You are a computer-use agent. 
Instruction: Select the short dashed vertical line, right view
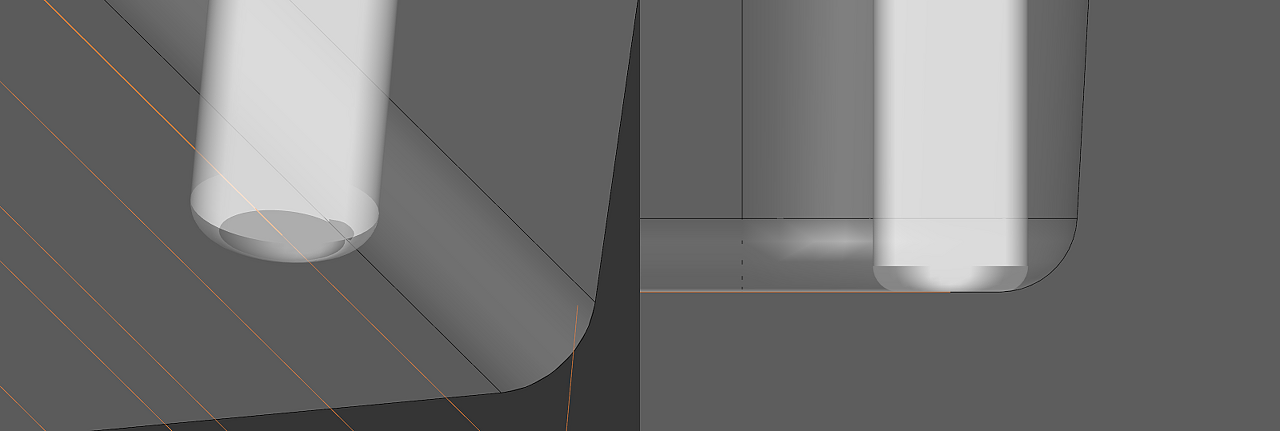(742, 265)
